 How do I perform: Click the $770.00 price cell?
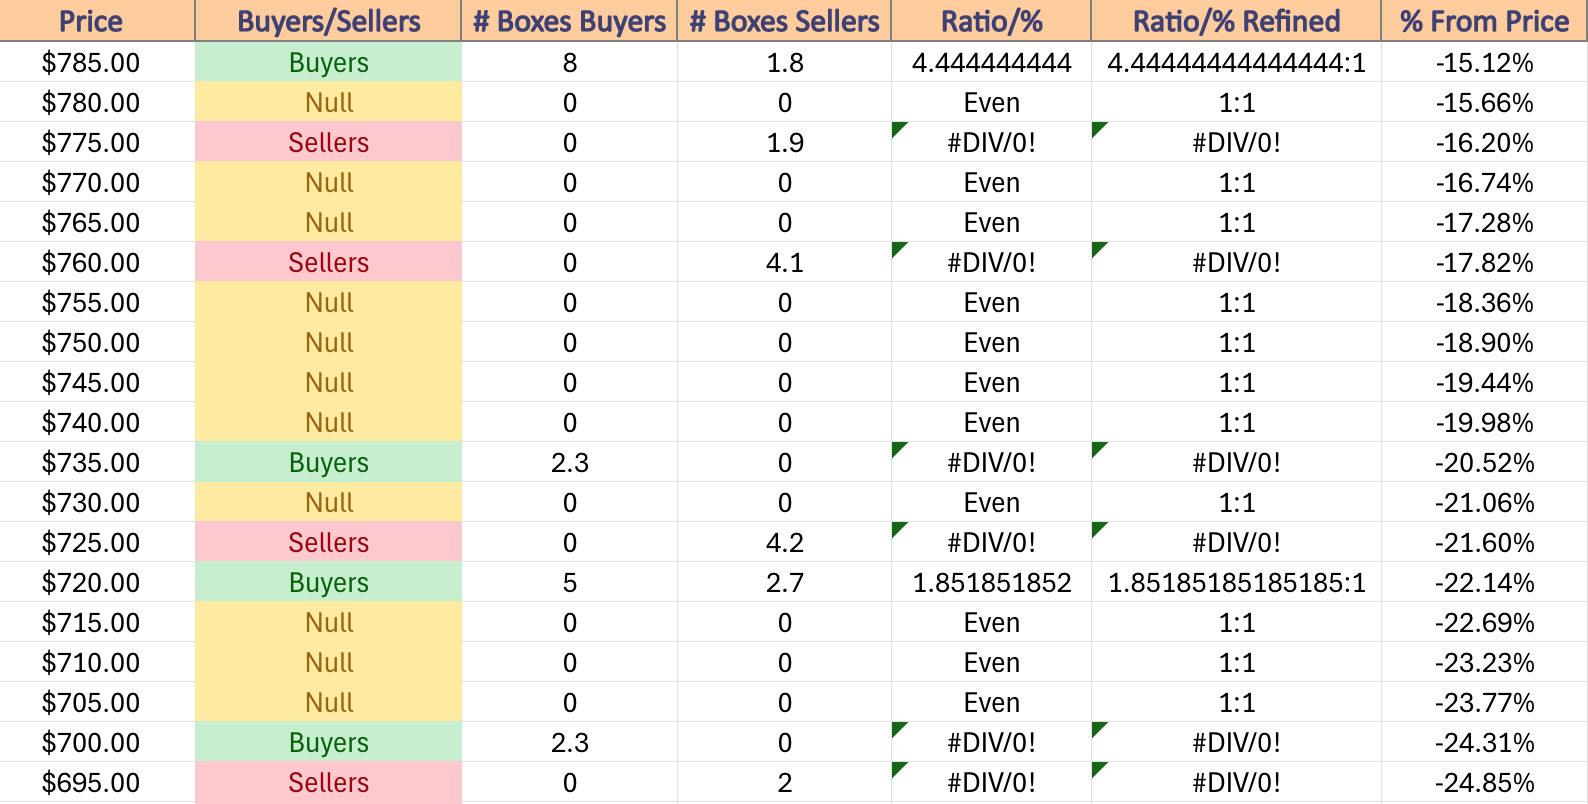click(x=97, y=182)
